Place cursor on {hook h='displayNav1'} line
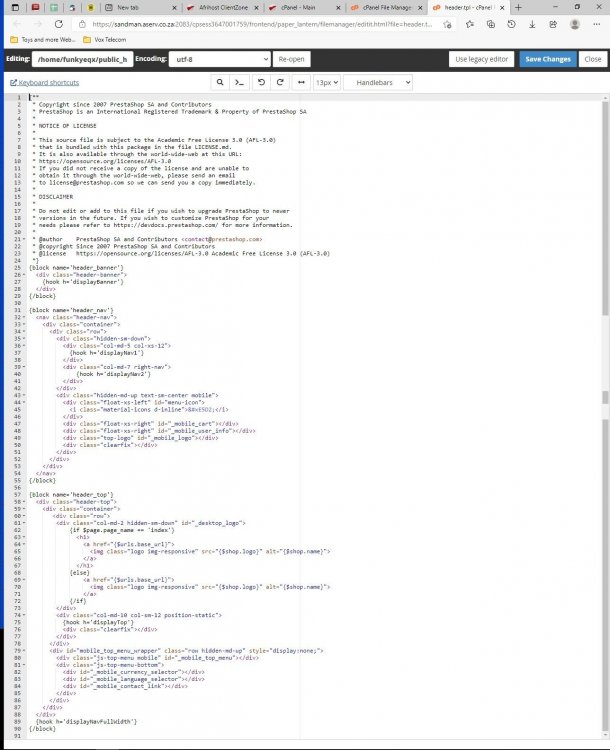 pyautogui.click(x=106, y=353)
